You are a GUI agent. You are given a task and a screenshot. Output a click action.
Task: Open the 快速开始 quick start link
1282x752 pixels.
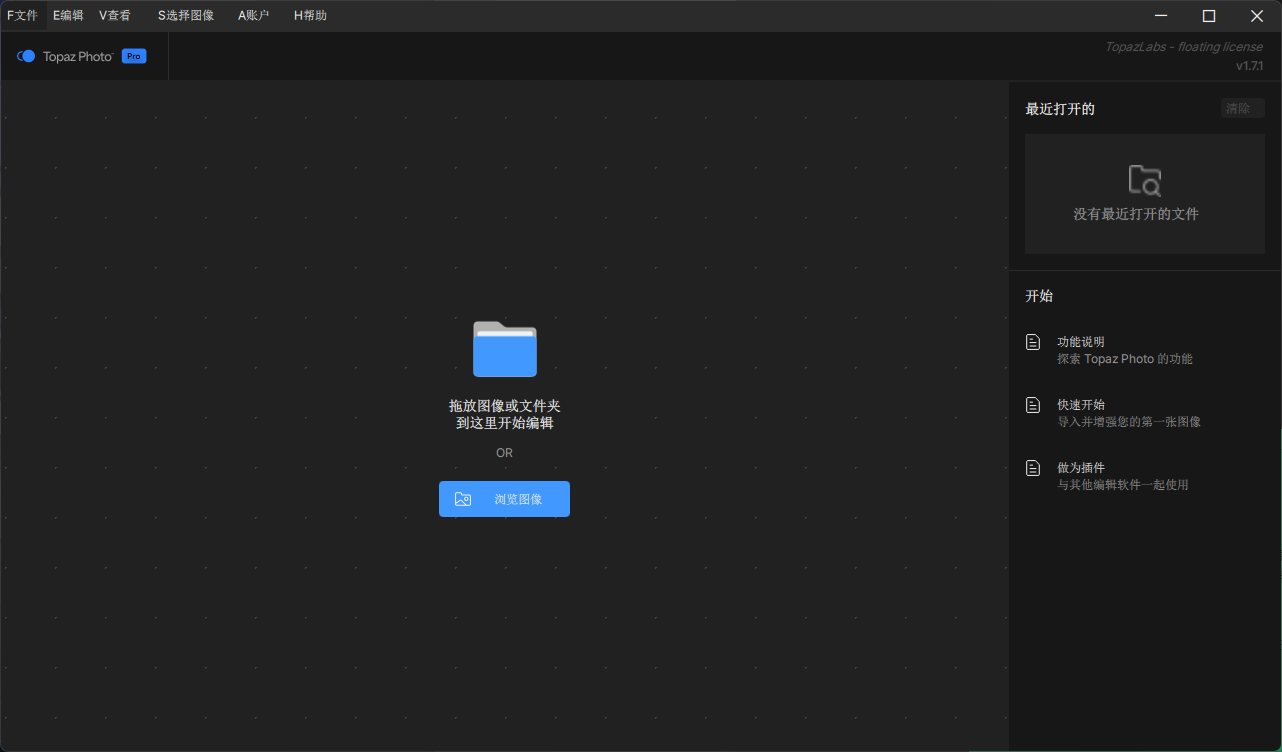(1081, 405)
